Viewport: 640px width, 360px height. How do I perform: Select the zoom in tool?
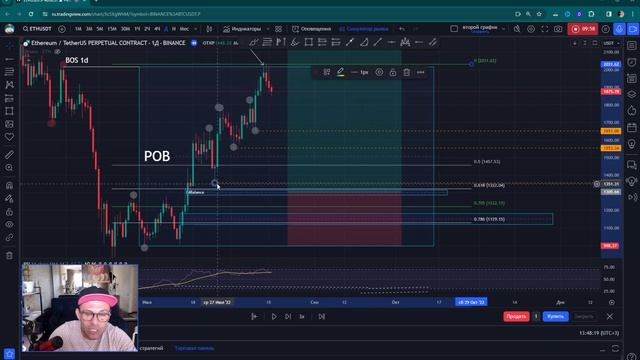point(9,168)
